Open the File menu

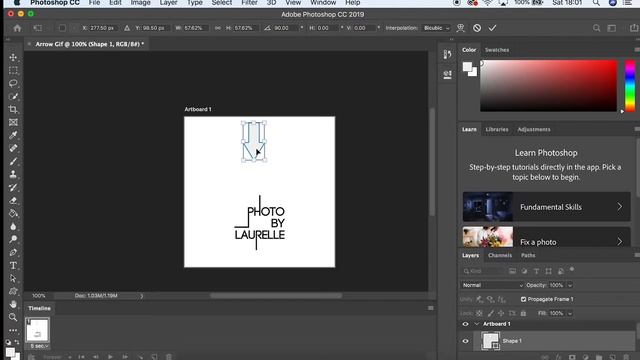point(94,3)
